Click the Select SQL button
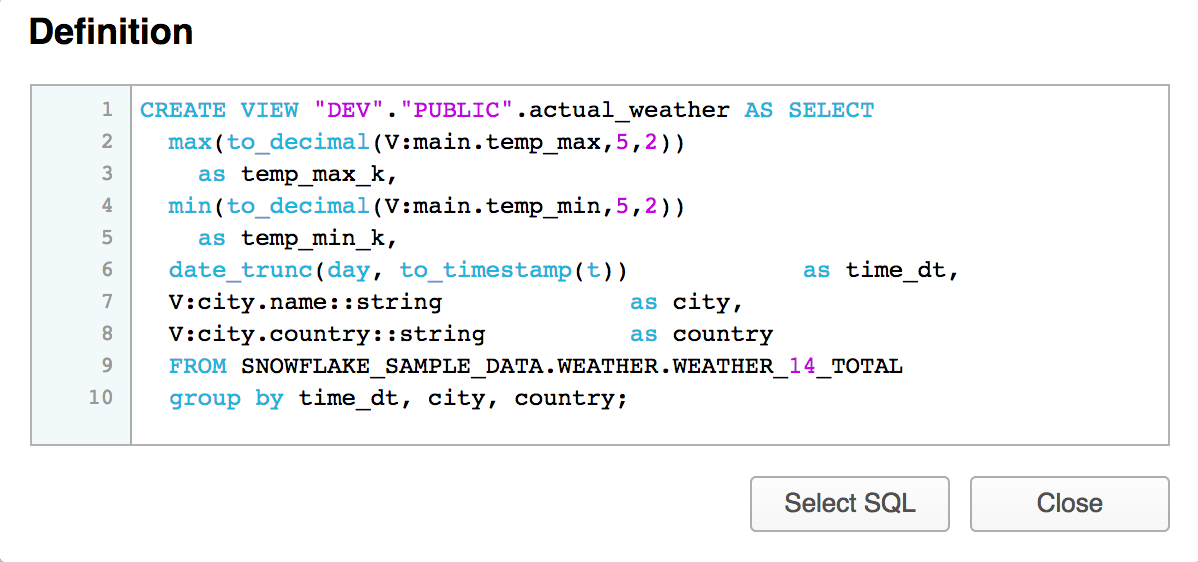Image resolution: width=1198 pixels, height=562 pixels. tap(849, 503)
